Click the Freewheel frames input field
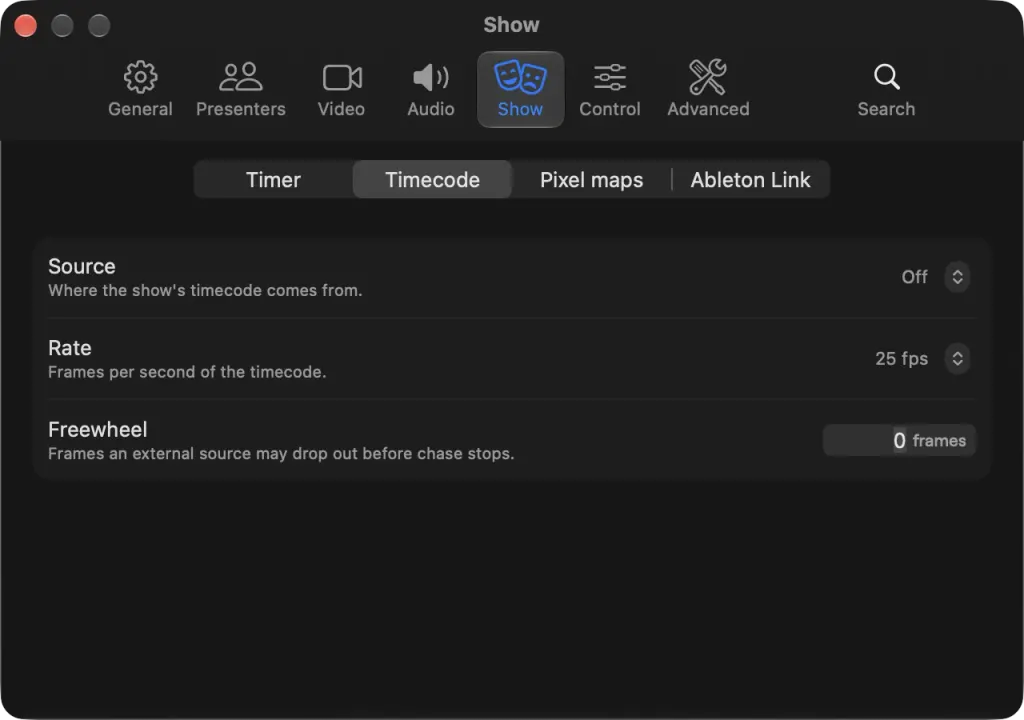 coord(899,440)
